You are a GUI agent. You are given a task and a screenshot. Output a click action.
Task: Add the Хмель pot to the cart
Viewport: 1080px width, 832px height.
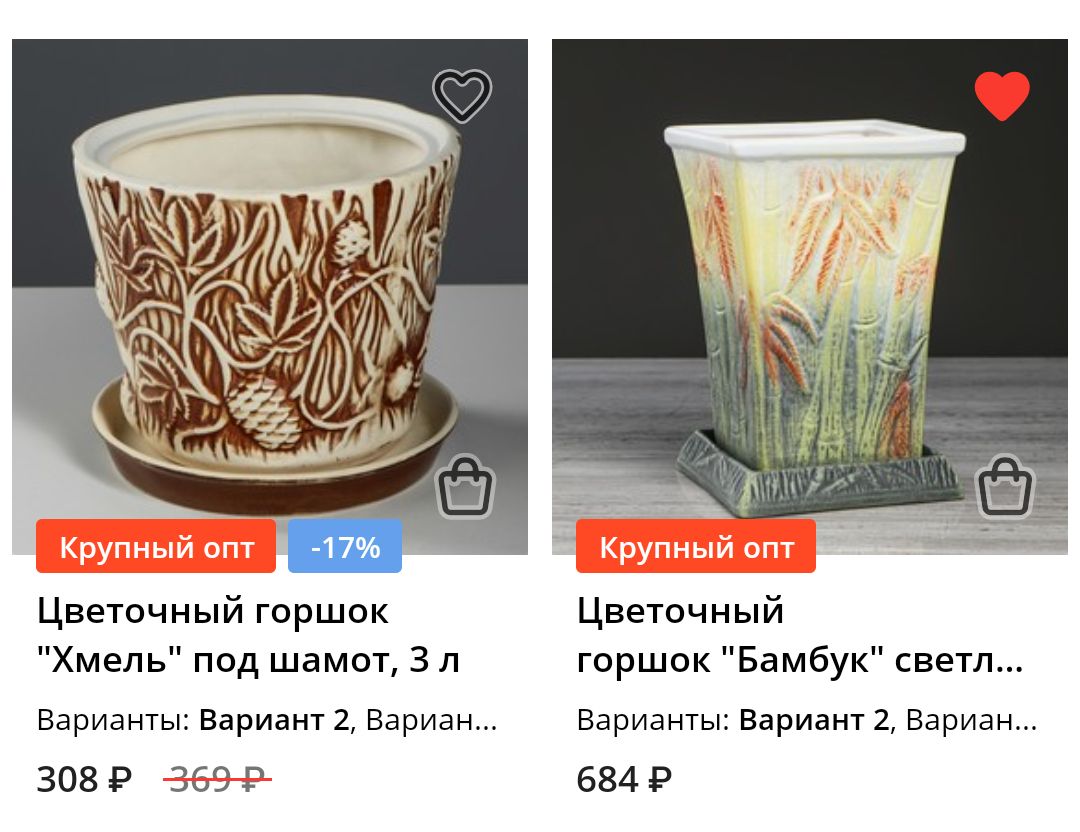tap(466, 486)
